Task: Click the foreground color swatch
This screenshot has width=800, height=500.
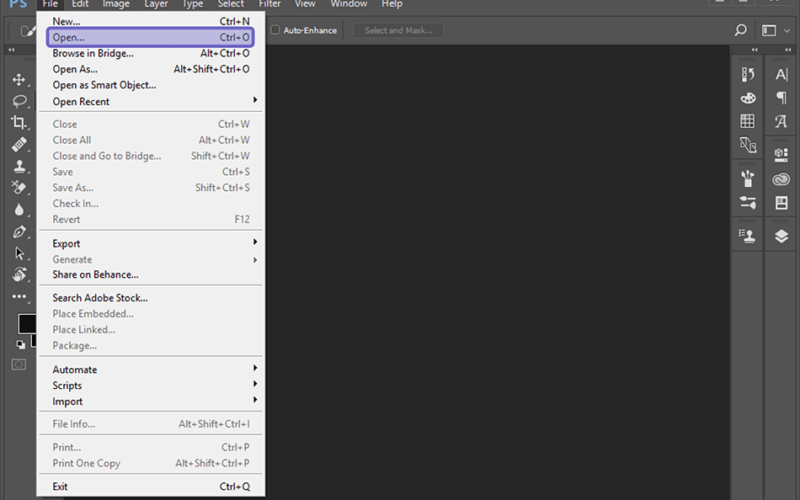Action: 27,323
